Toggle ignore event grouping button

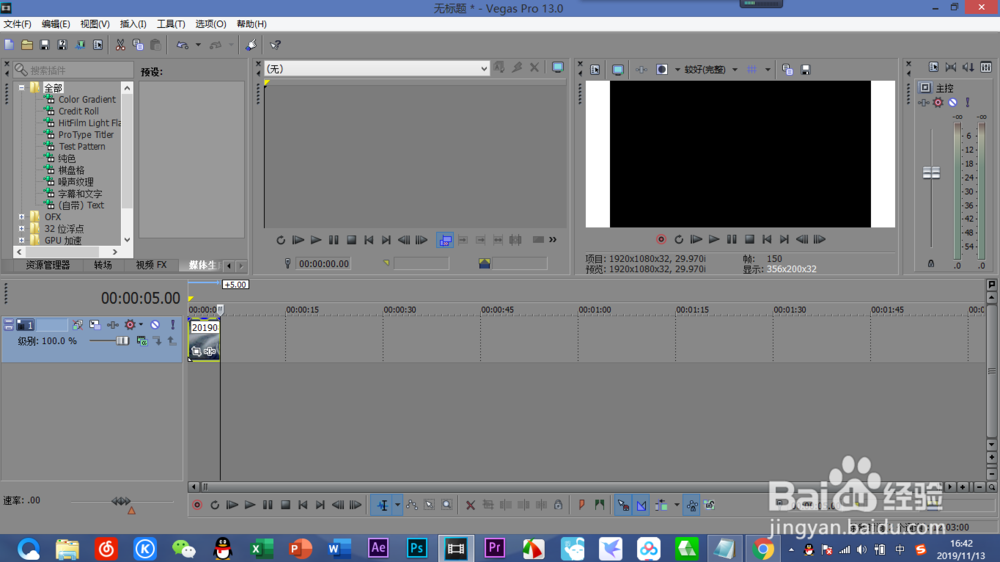709,505
